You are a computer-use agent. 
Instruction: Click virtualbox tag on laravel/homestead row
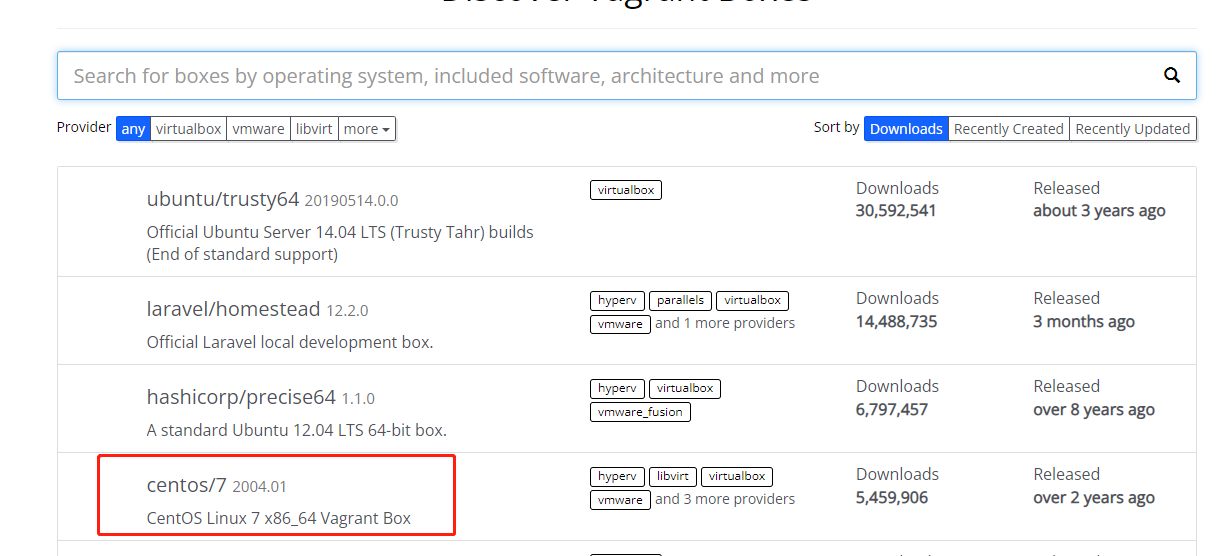(752, 300)
